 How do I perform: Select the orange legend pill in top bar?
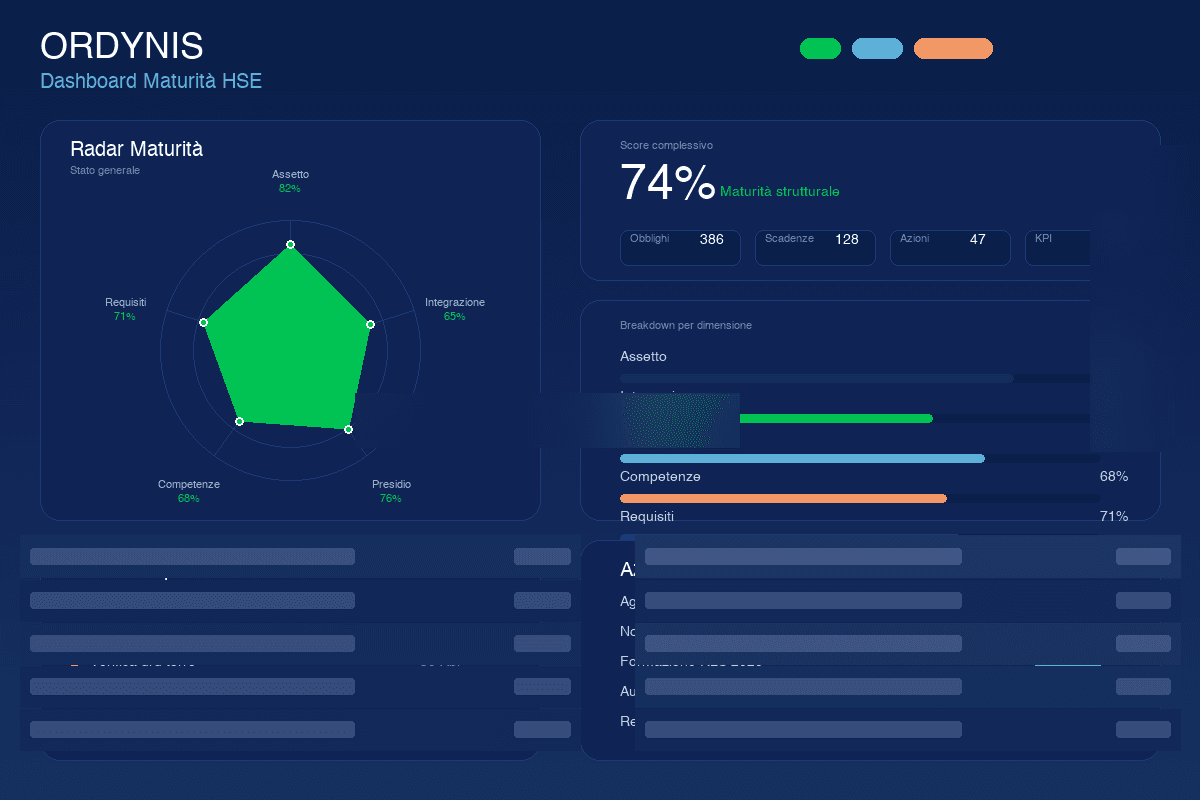(x=953, y=48)
